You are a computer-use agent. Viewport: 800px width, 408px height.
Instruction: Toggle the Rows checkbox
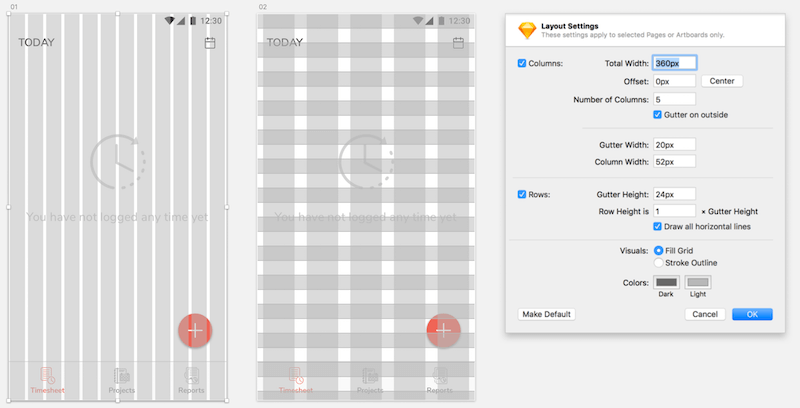[x=522, y=194]
